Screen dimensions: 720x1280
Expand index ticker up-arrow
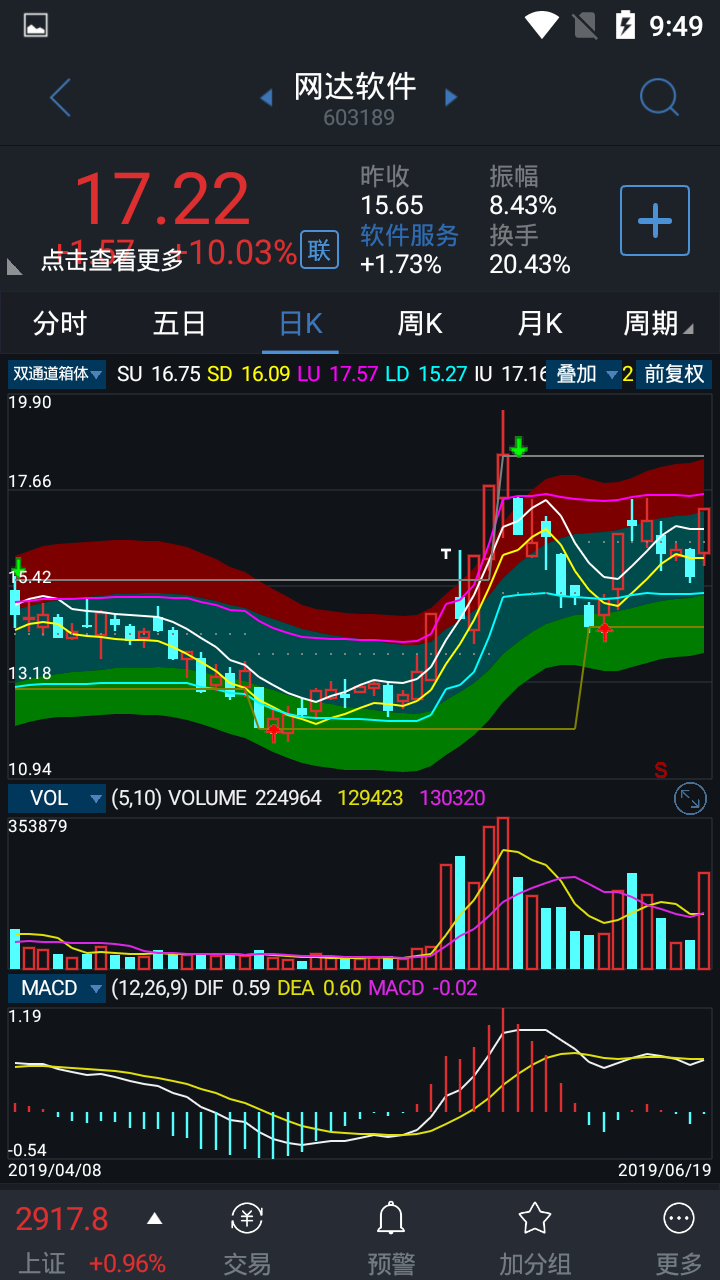coord(154,1218)
